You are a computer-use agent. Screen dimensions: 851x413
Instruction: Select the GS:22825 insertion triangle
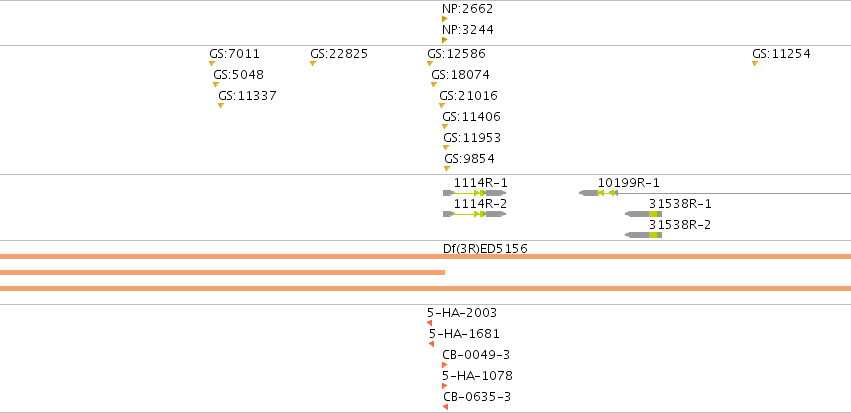[313, 63]
